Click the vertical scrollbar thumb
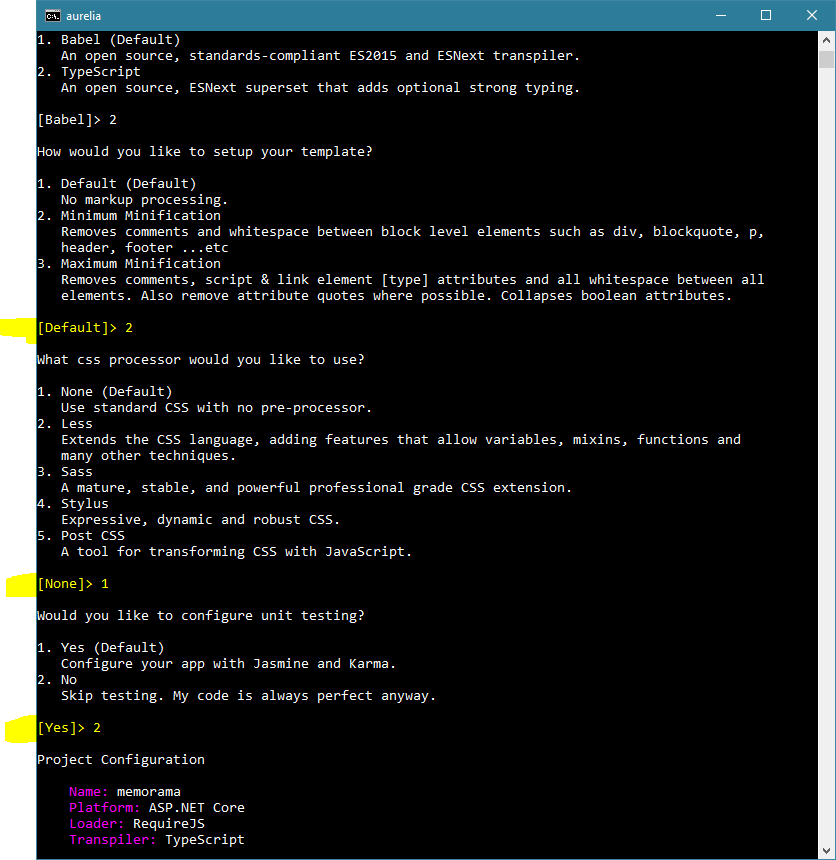 point(827,59)
